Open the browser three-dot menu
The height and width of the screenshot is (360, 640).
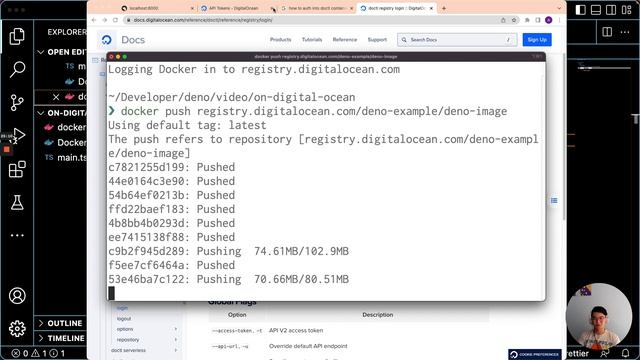pyautogui.click(x=560, y=20)
